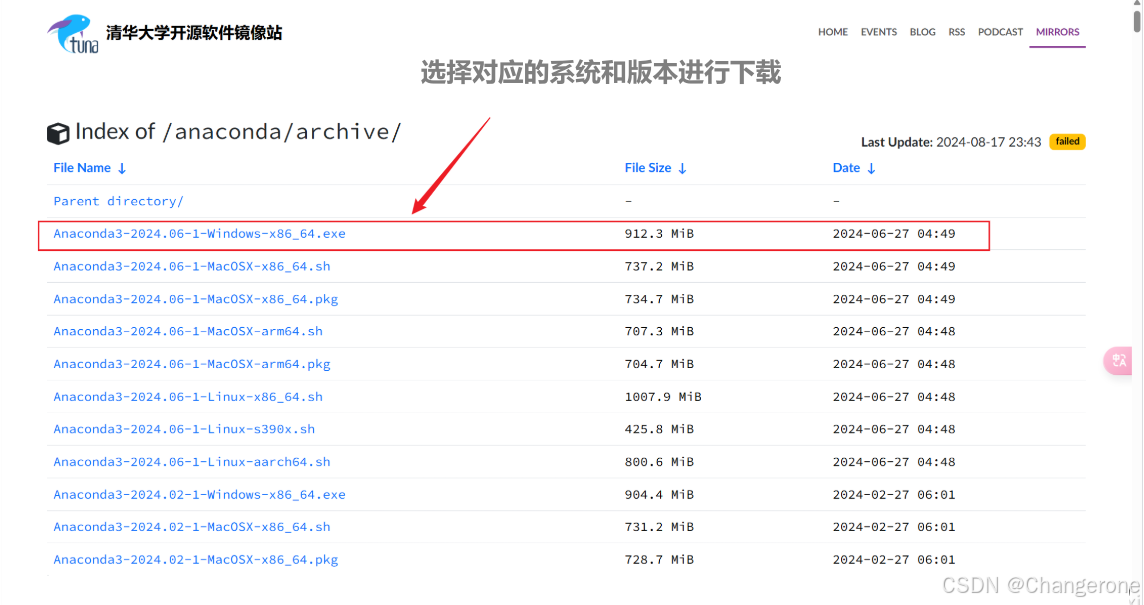Open the HOME menu item
The image size is (1144, 605).
click(x=832, y=32)
